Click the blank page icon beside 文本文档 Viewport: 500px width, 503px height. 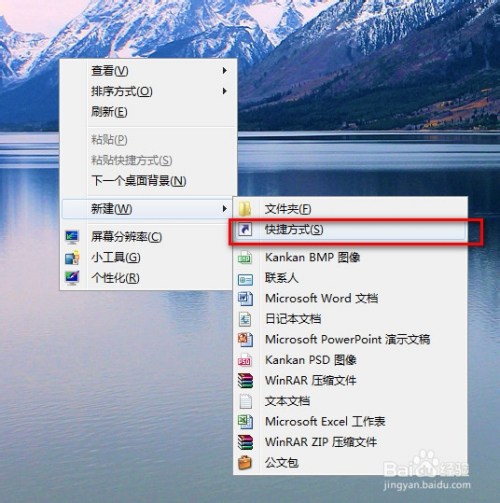pyautogui.click(x=246, y=401)
